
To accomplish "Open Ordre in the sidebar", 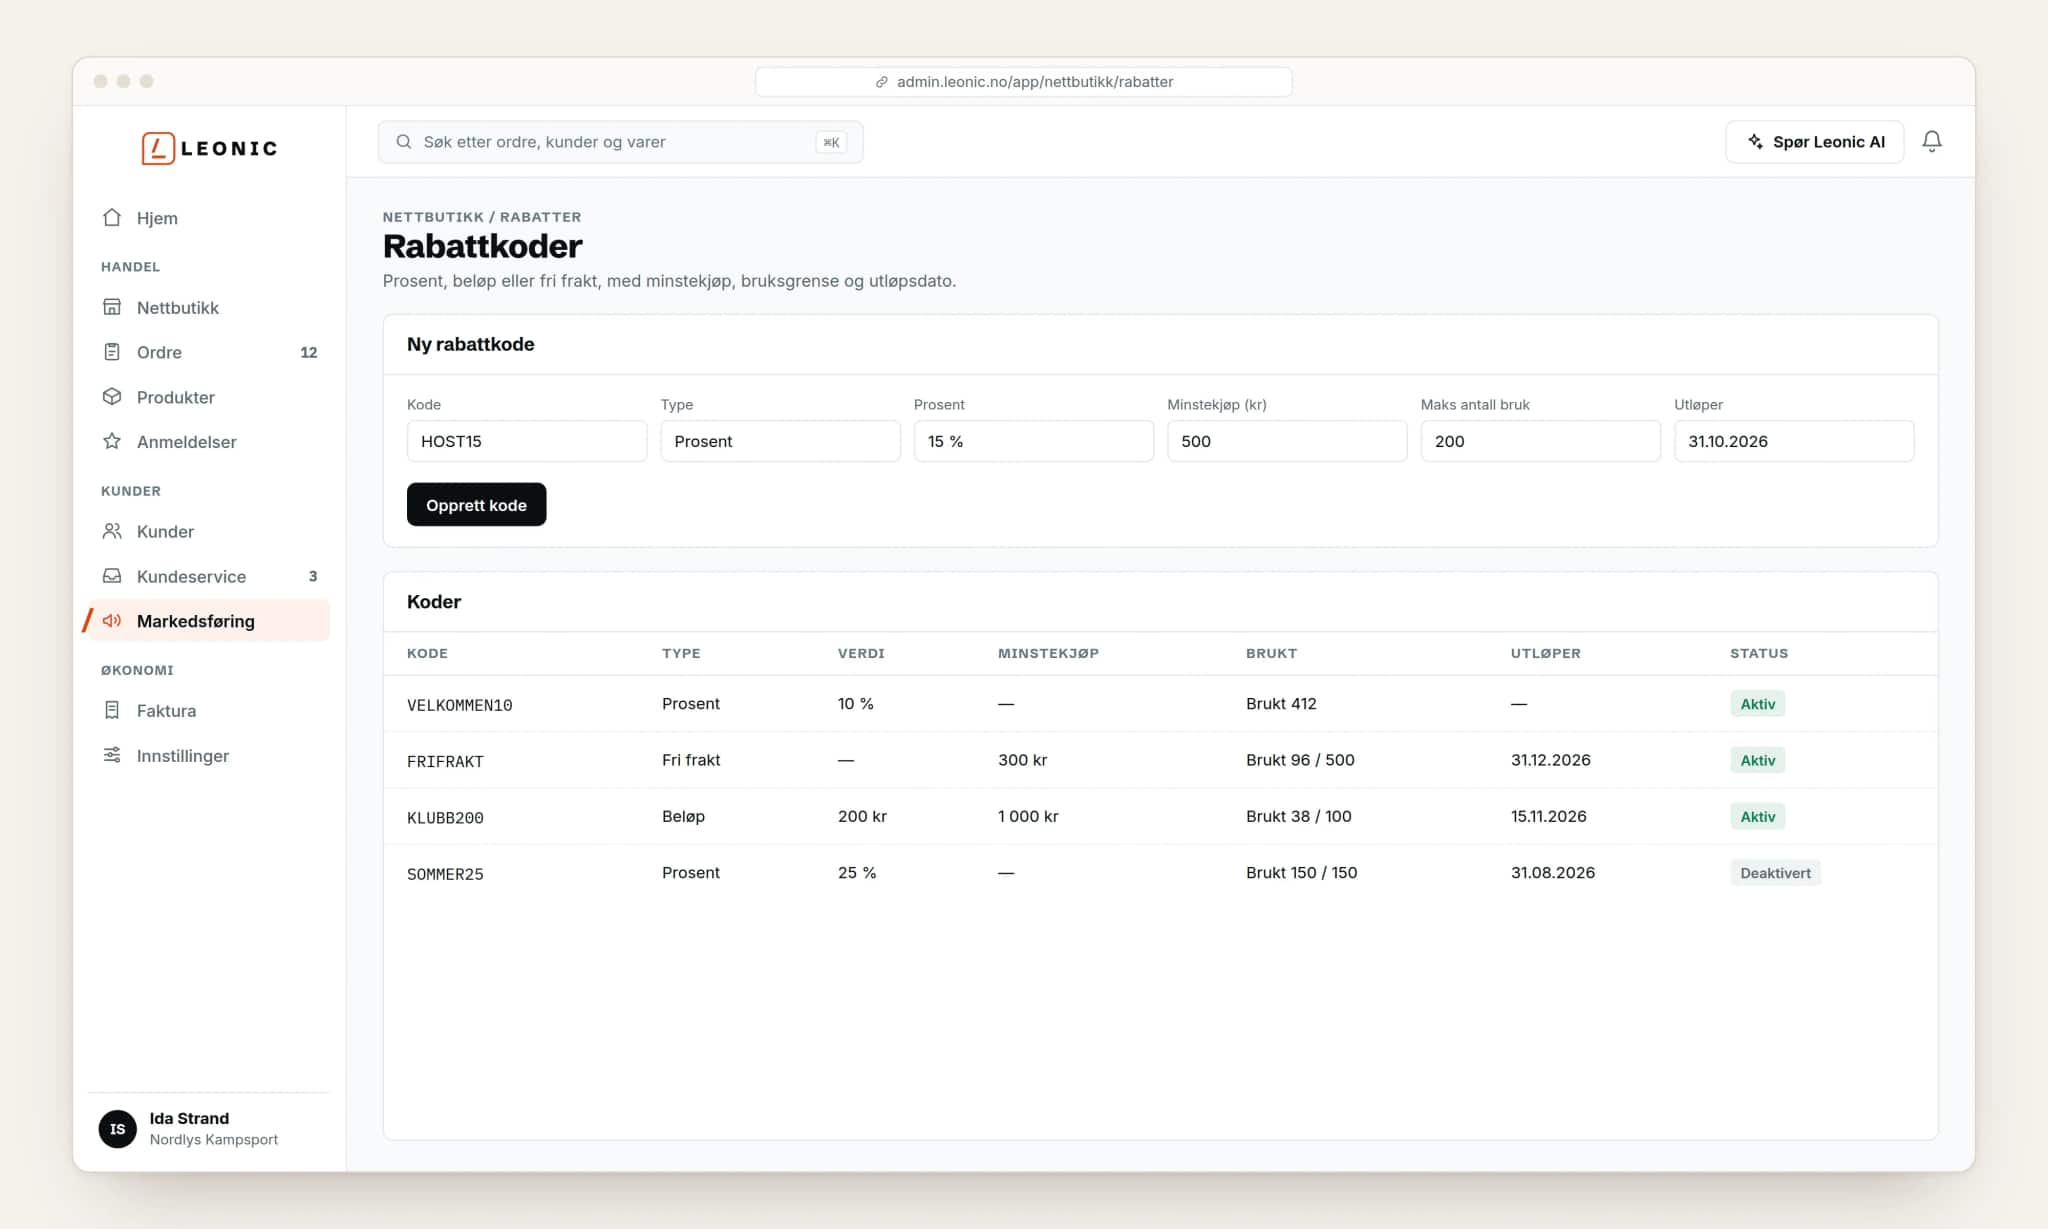I will pyautogui.click(x=209, y=352).
